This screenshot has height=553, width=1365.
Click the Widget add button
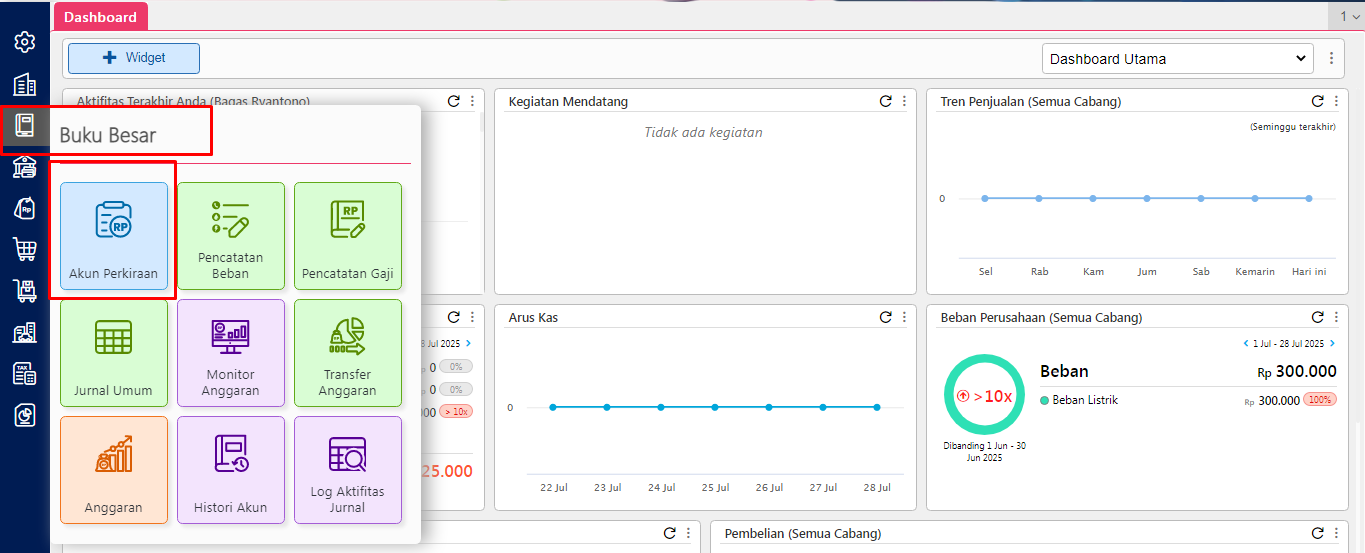tap(134, 58)
